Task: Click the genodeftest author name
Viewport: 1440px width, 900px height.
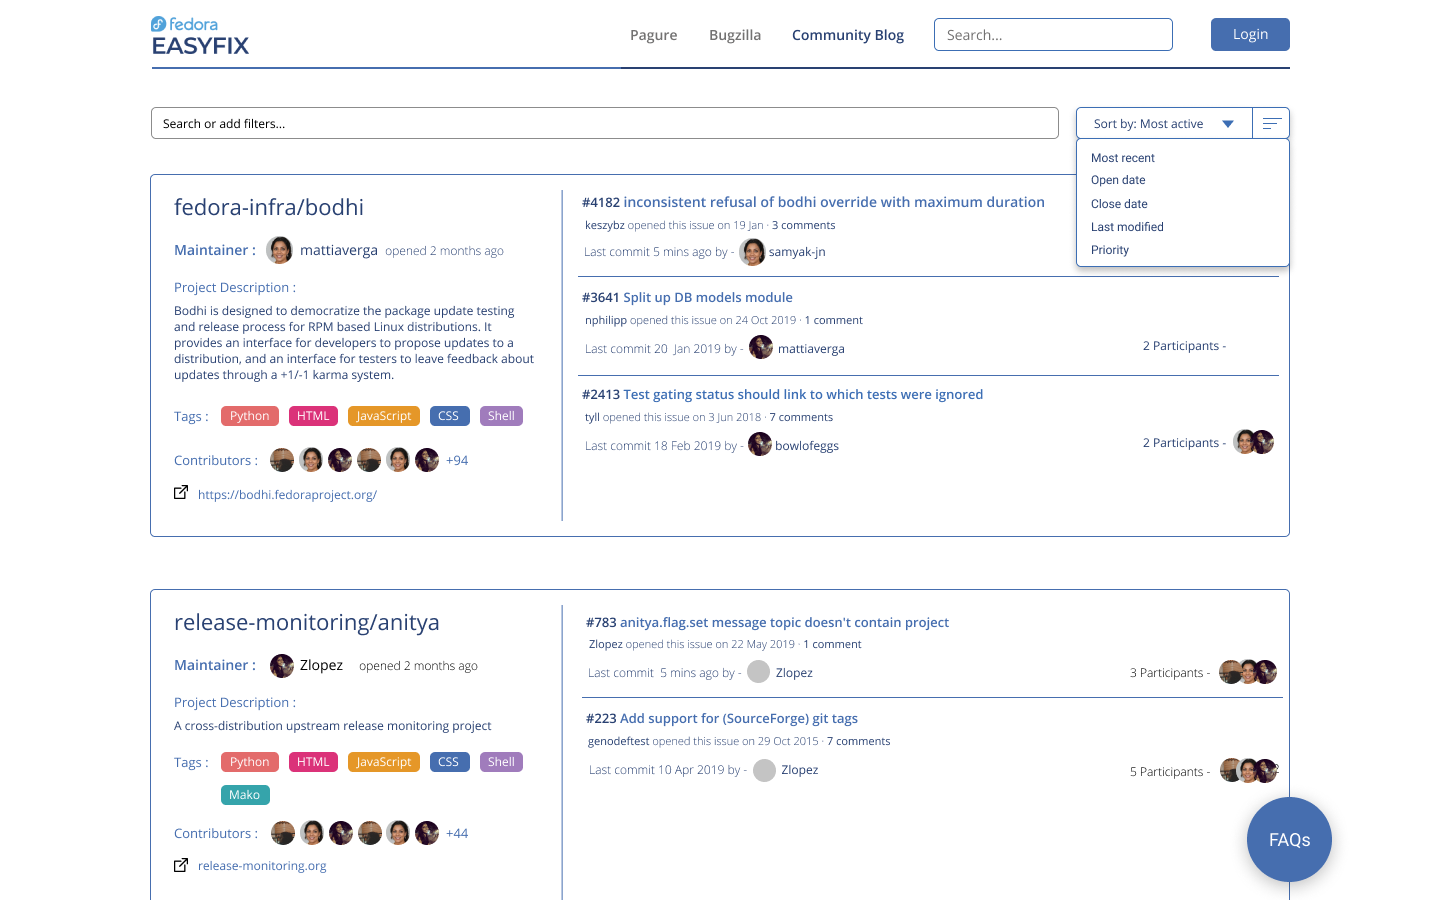Action: [x=619, y=741]
